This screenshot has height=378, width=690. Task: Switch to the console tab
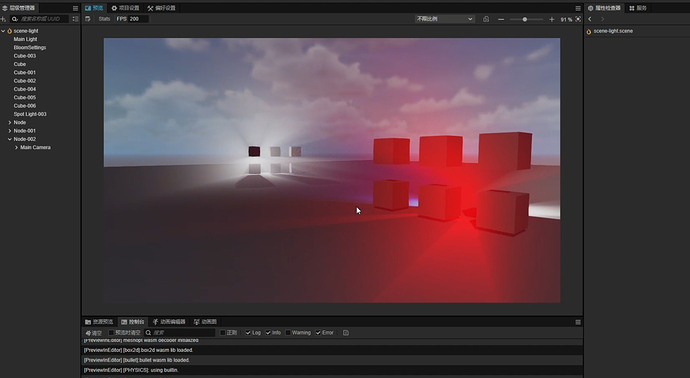click(x=132, y=322)
